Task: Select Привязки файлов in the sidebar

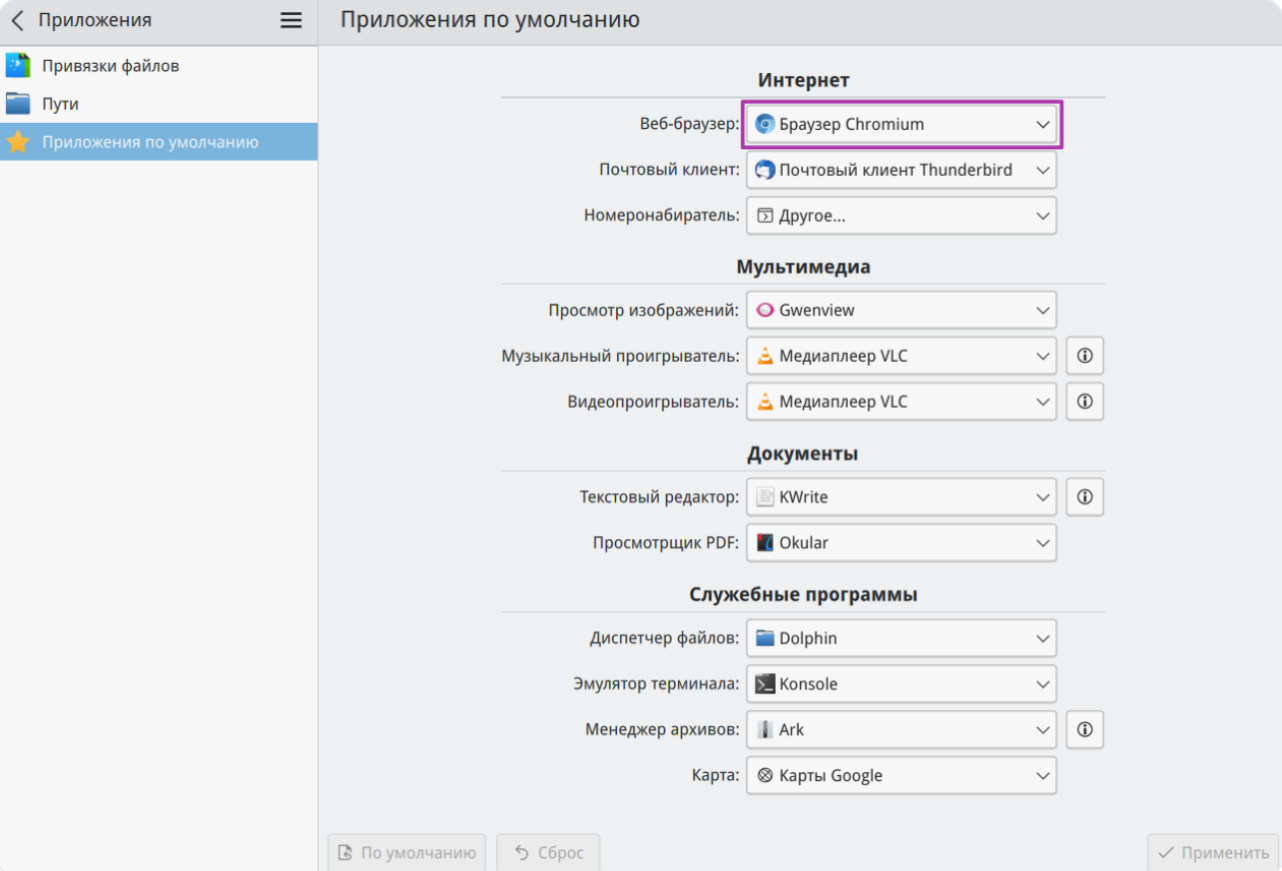Action: [x=110, y=66]
